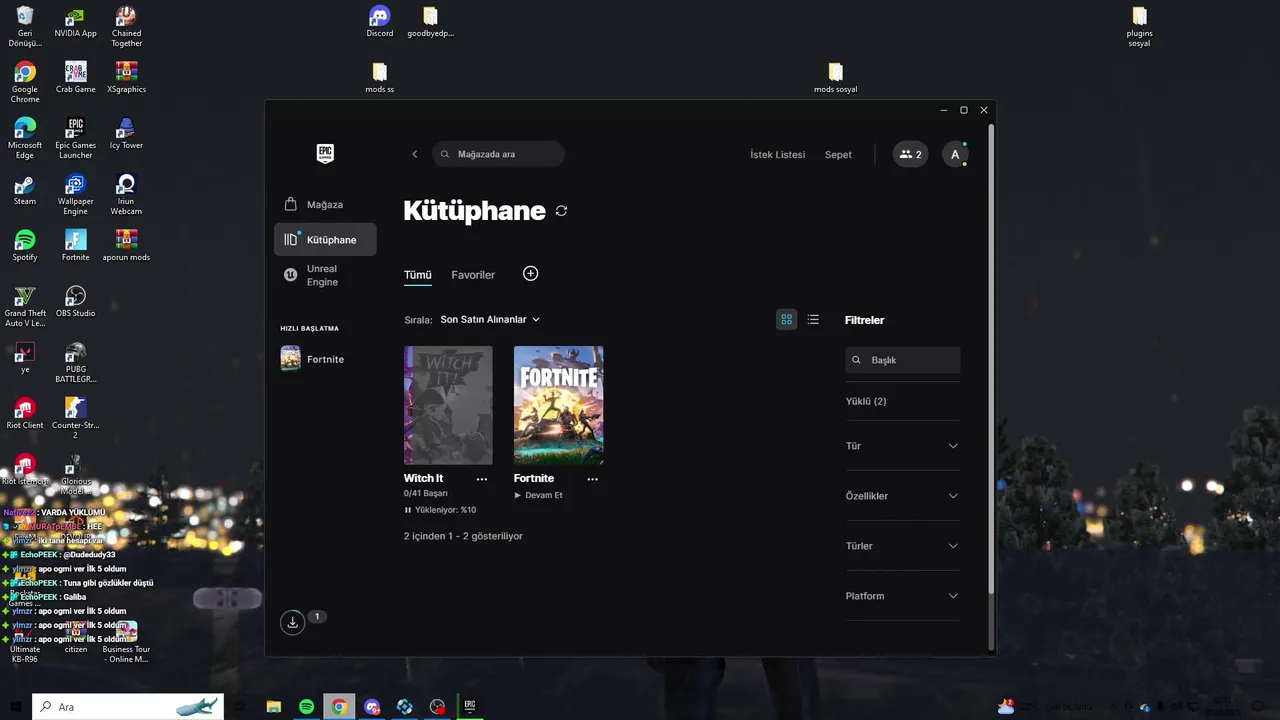Click Yükleniyor: %10 under Witch It
This screenshot has height=720, width=1280.
(440, 510)
